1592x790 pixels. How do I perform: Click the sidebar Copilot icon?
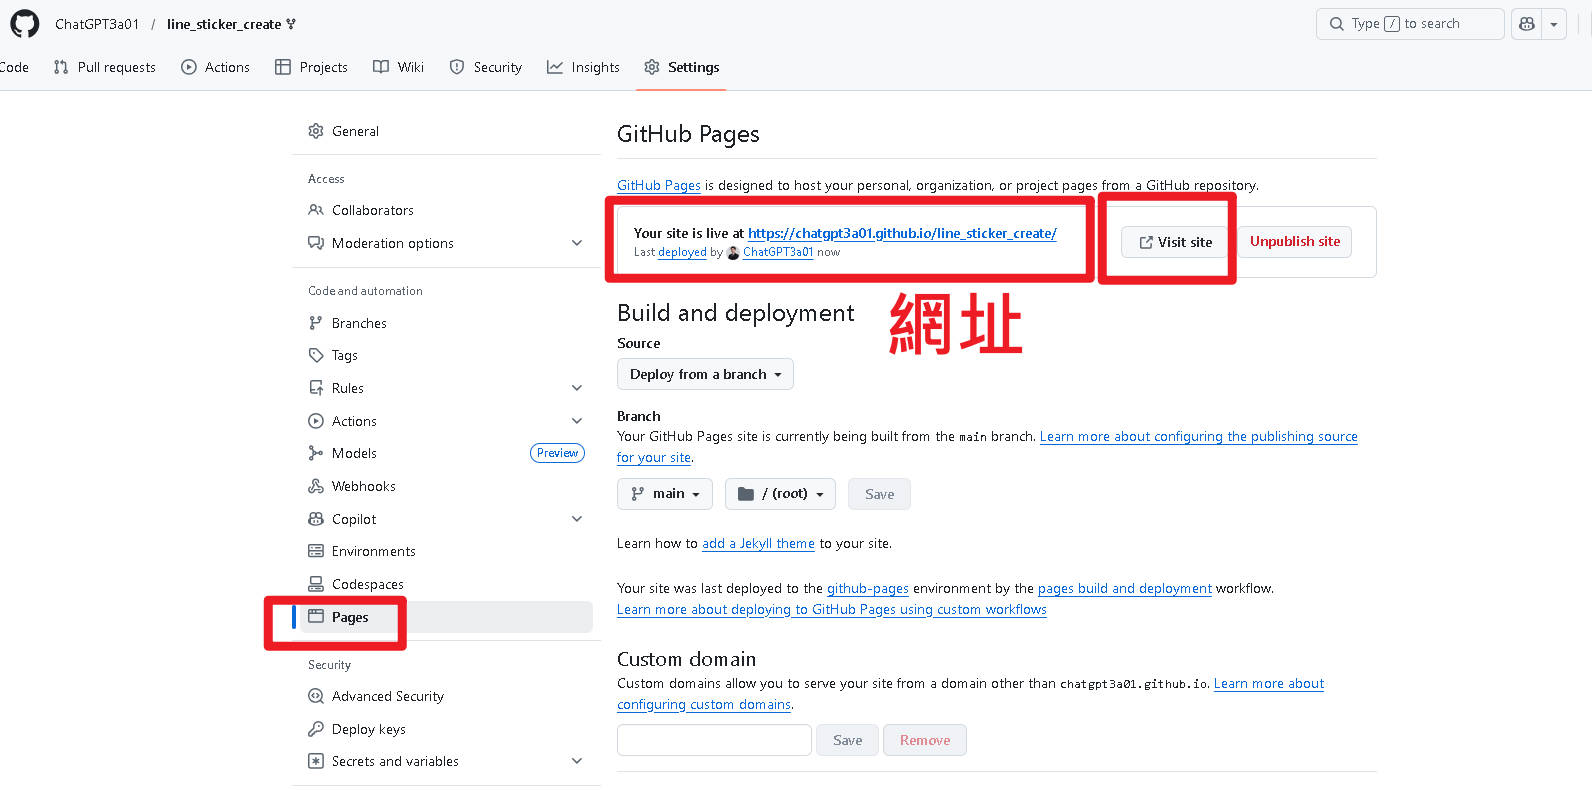click(316, 519)
